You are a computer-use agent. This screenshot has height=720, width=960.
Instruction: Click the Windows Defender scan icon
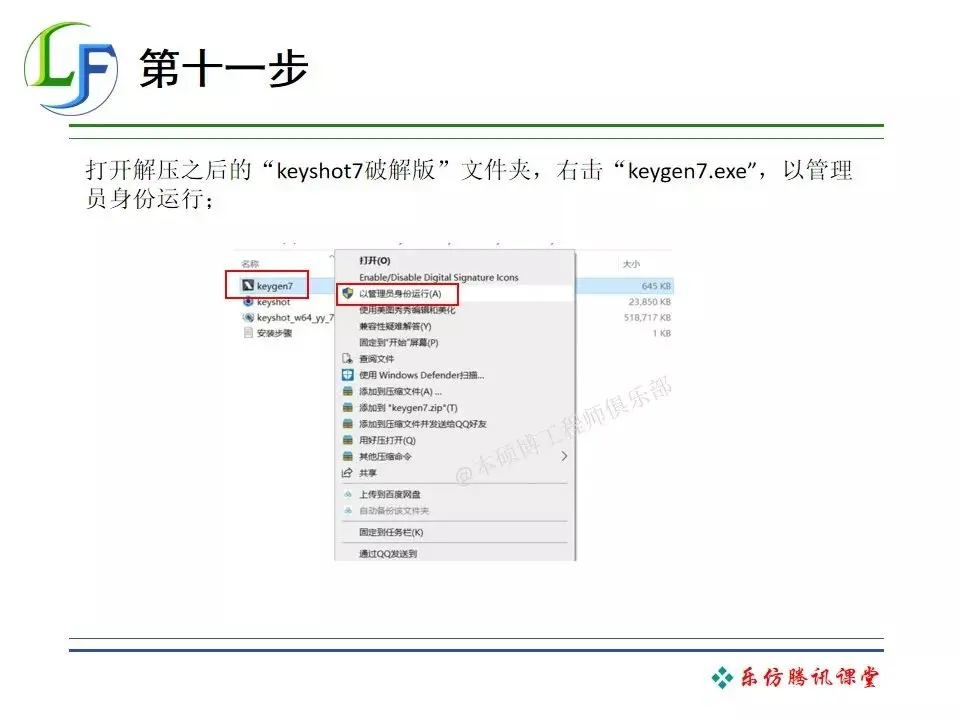348,375
